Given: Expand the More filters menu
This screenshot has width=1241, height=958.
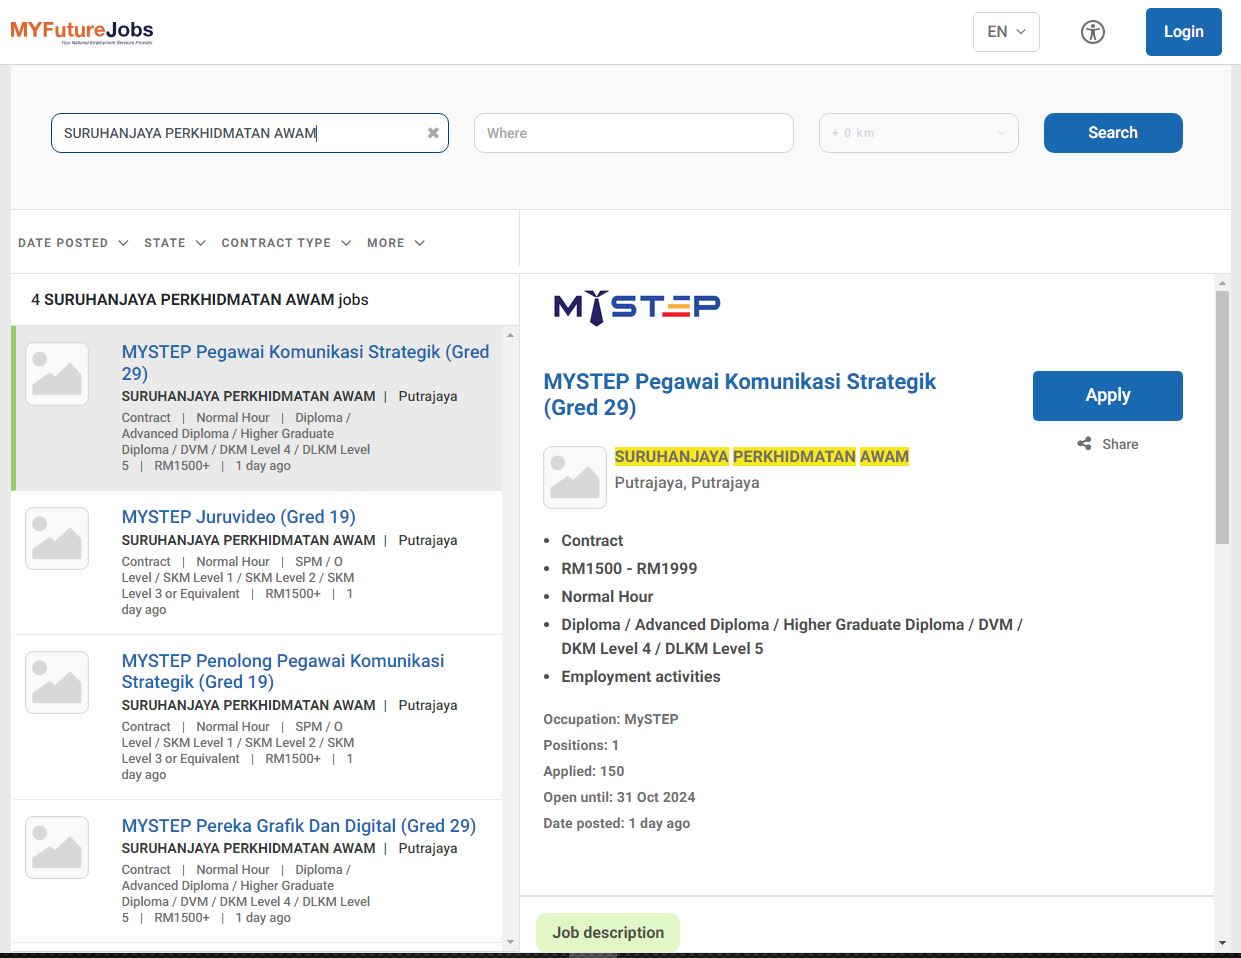Looking at the screenshot, I should (x=396, y=243).
